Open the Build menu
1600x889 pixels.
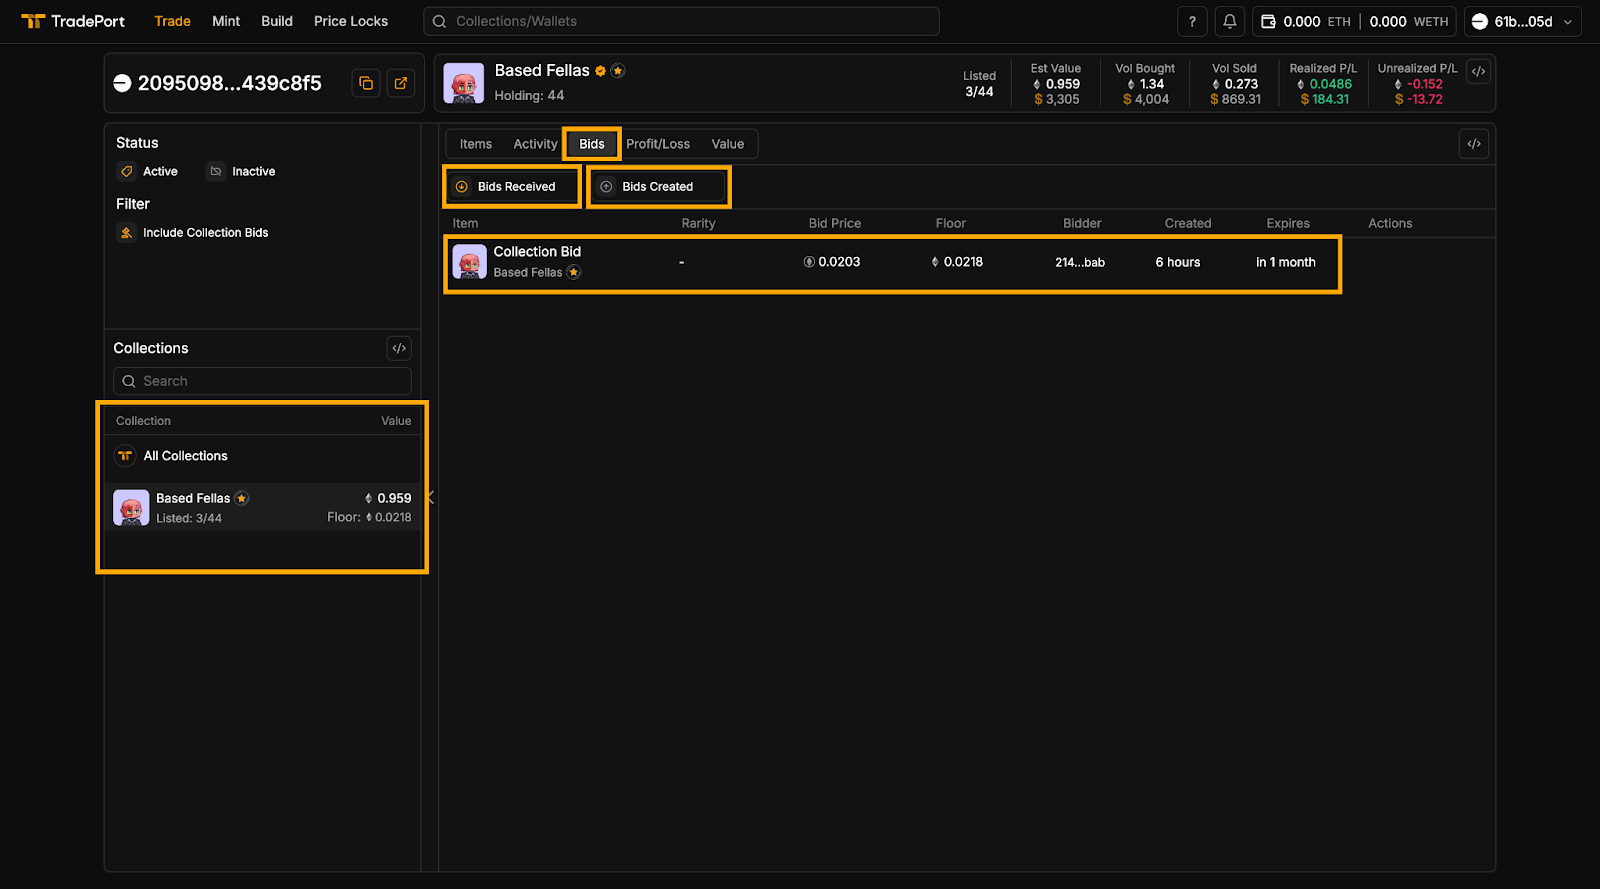(277, 21)
